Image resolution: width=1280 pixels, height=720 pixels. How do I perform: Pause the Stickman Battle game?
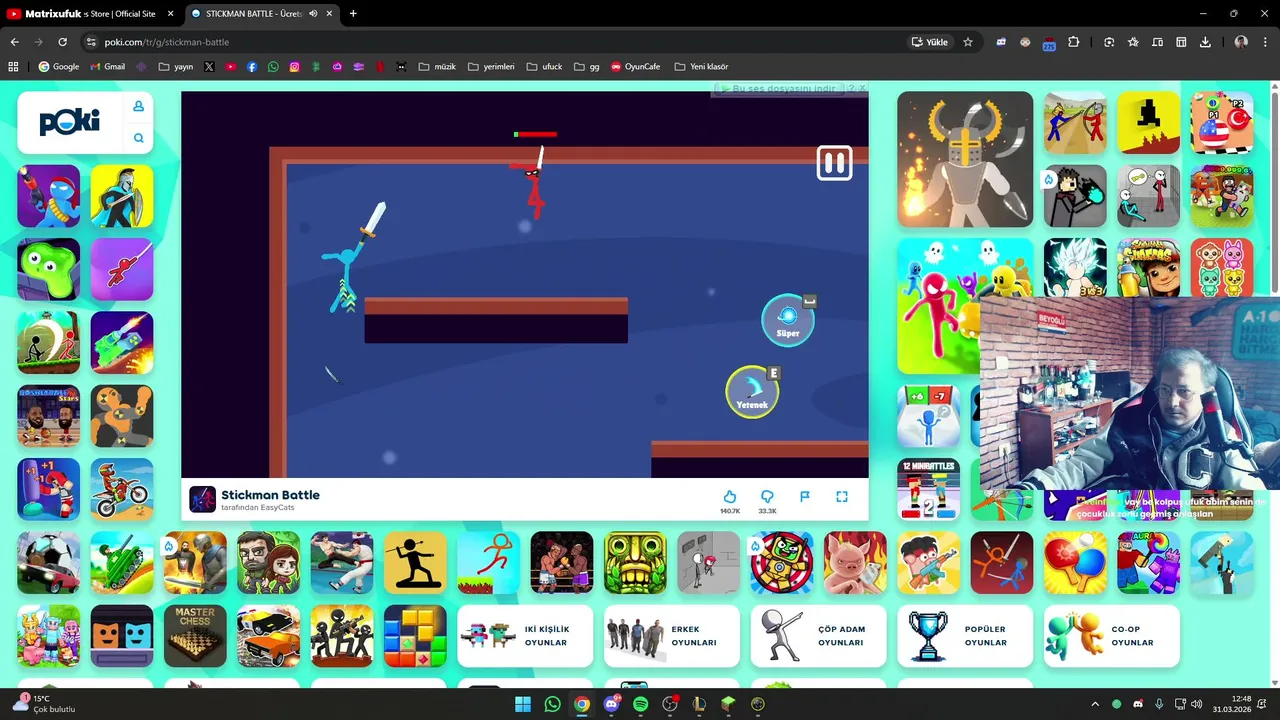pyautogui.click(x=834, y=163)
